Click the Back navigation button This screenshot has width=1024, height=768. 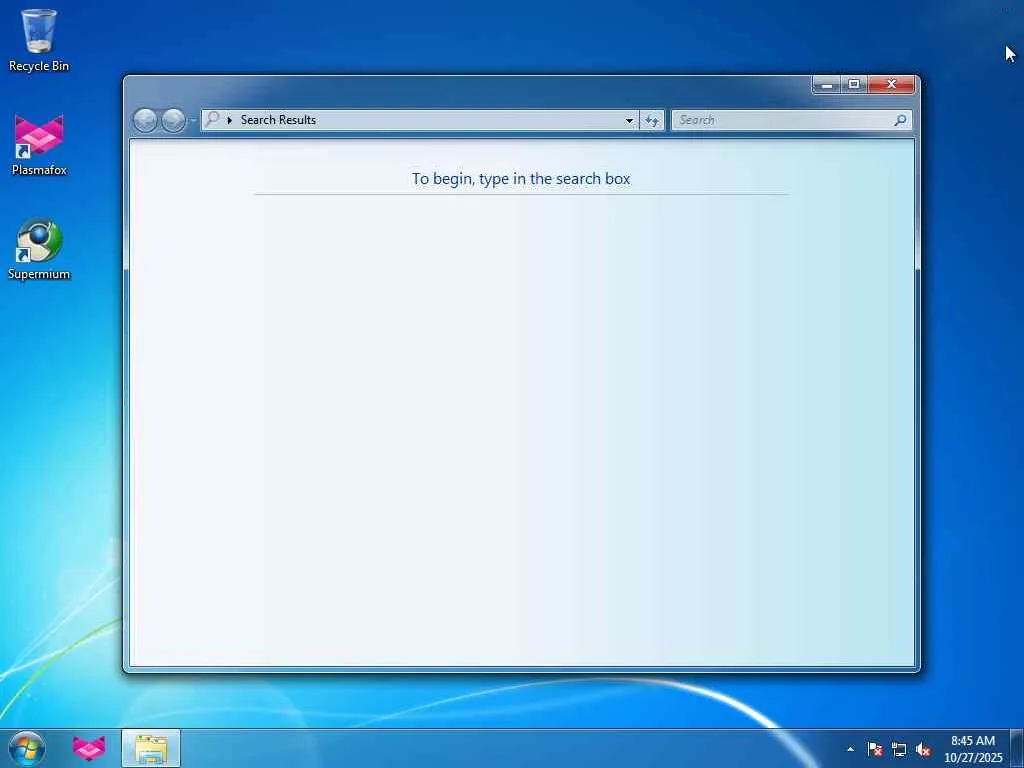(145, 120)
